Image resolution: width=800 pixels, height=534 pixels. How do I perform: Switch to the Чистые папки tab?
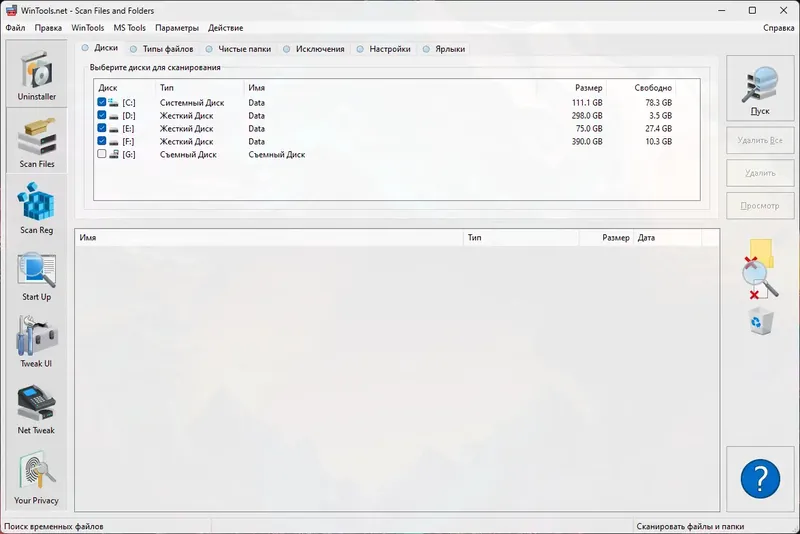point(239,49)
